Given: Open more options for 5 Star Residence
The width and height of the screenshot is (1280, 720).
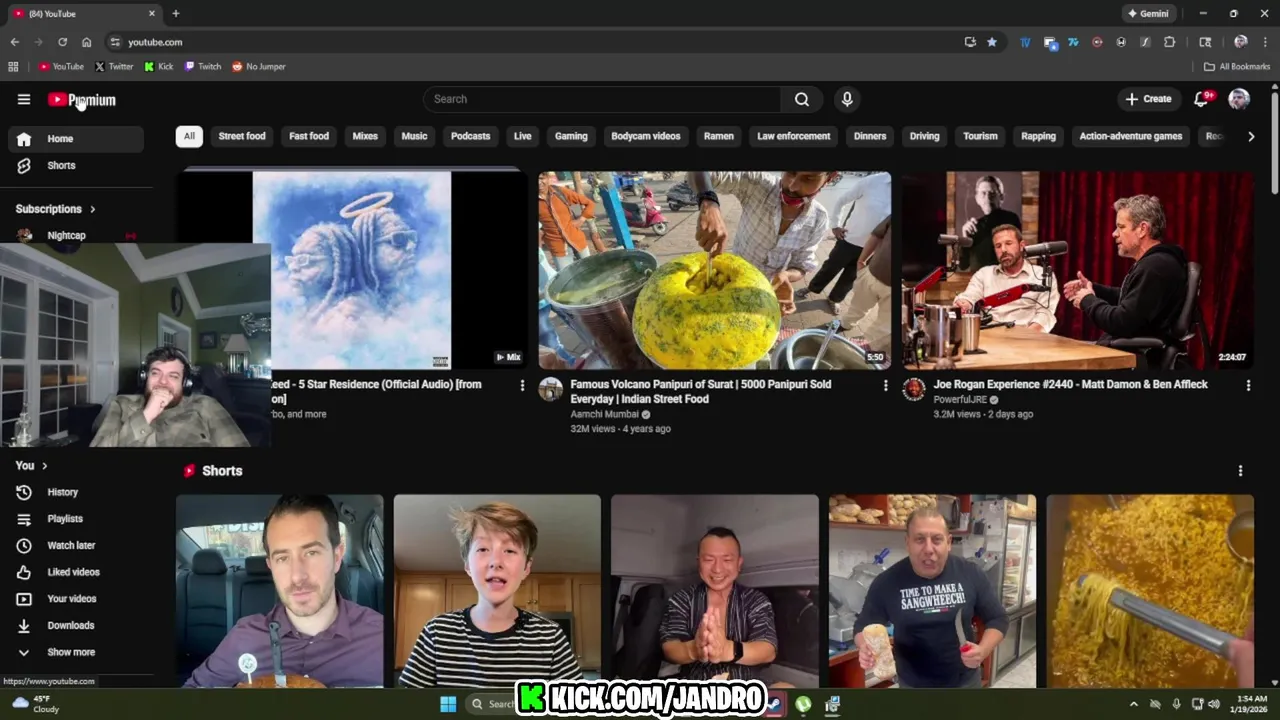Looking at the screenshot, I should [522, 385].
